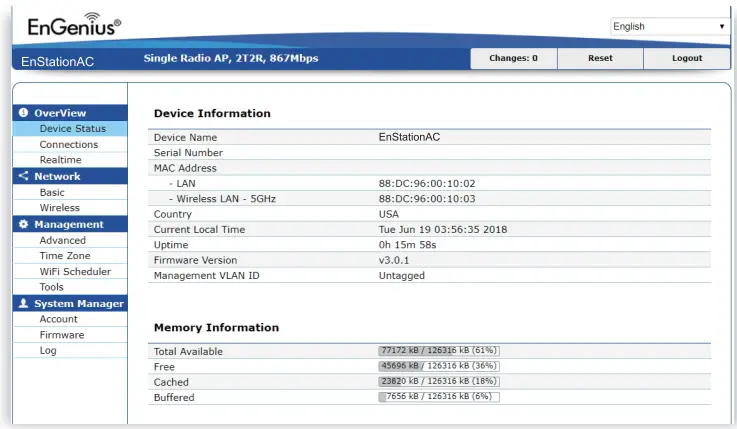Screen dimensions: 737x429
Task: Click the Total Available label
Action: (x=188, y=351)
